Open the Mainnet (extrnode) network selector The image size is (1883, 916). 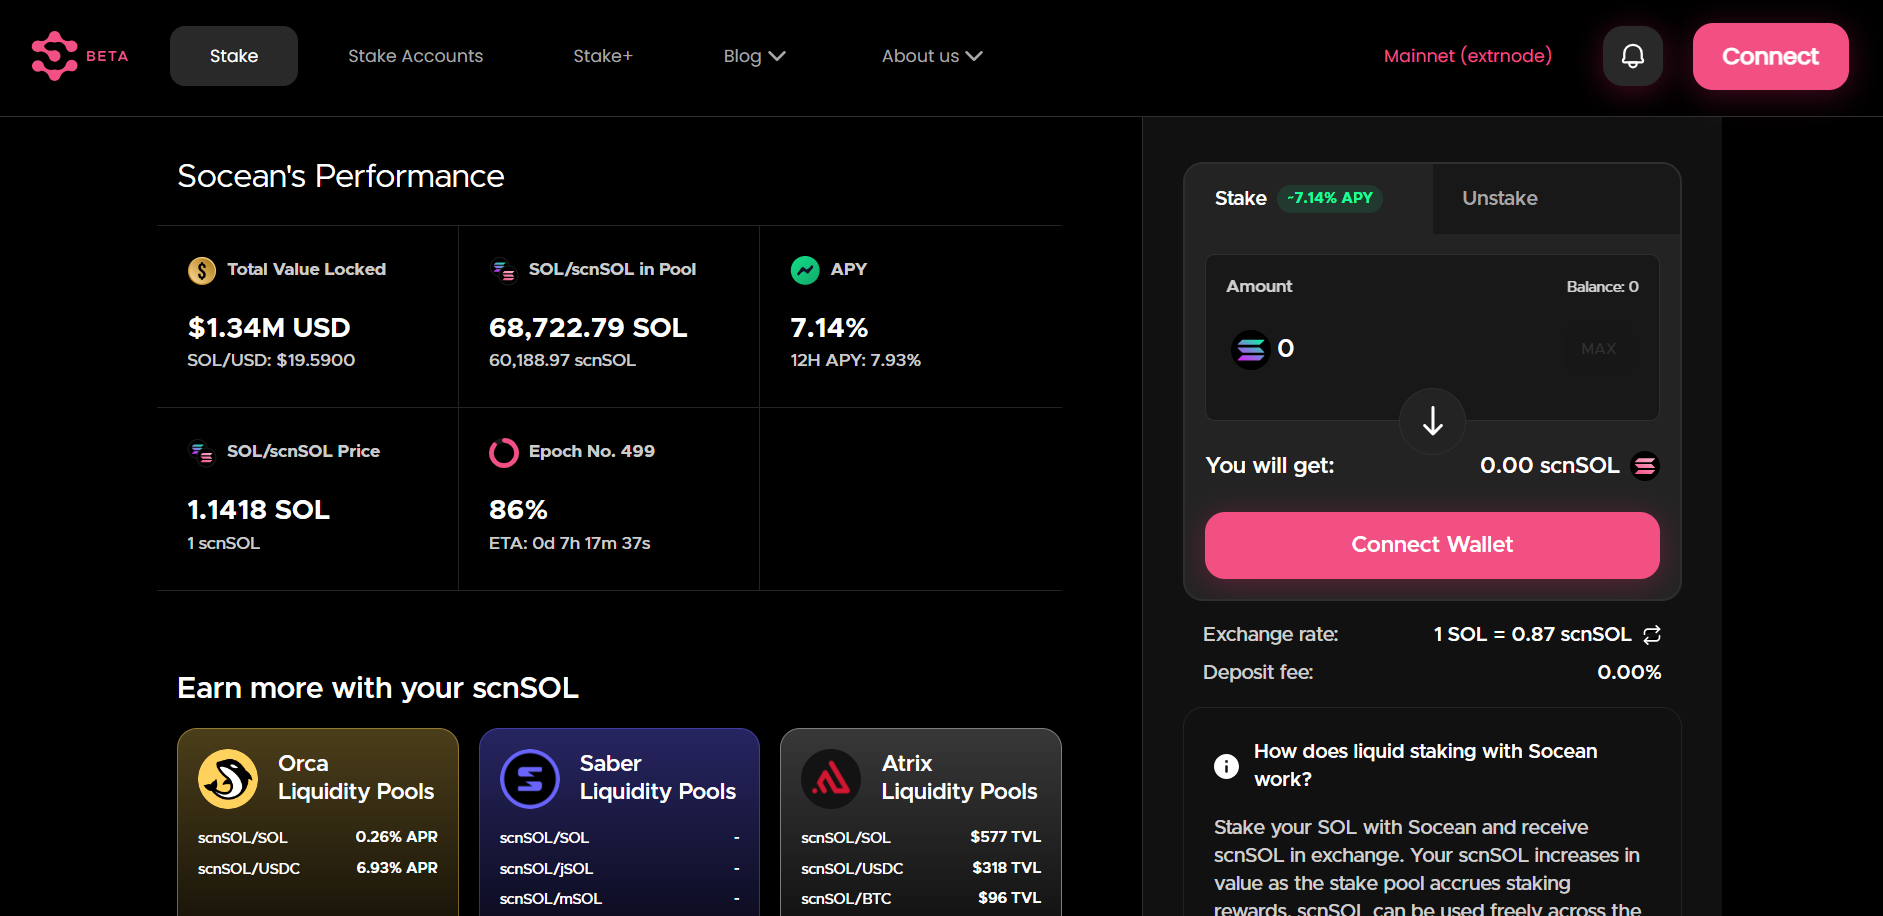click(x=1468, y=56)
